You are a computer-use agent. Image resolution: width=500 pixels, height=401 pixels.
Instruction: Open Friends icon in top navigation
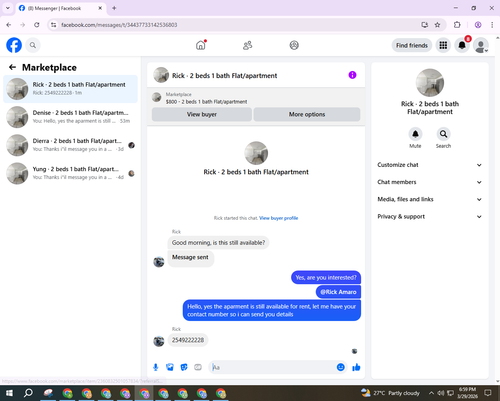(247, 45)
